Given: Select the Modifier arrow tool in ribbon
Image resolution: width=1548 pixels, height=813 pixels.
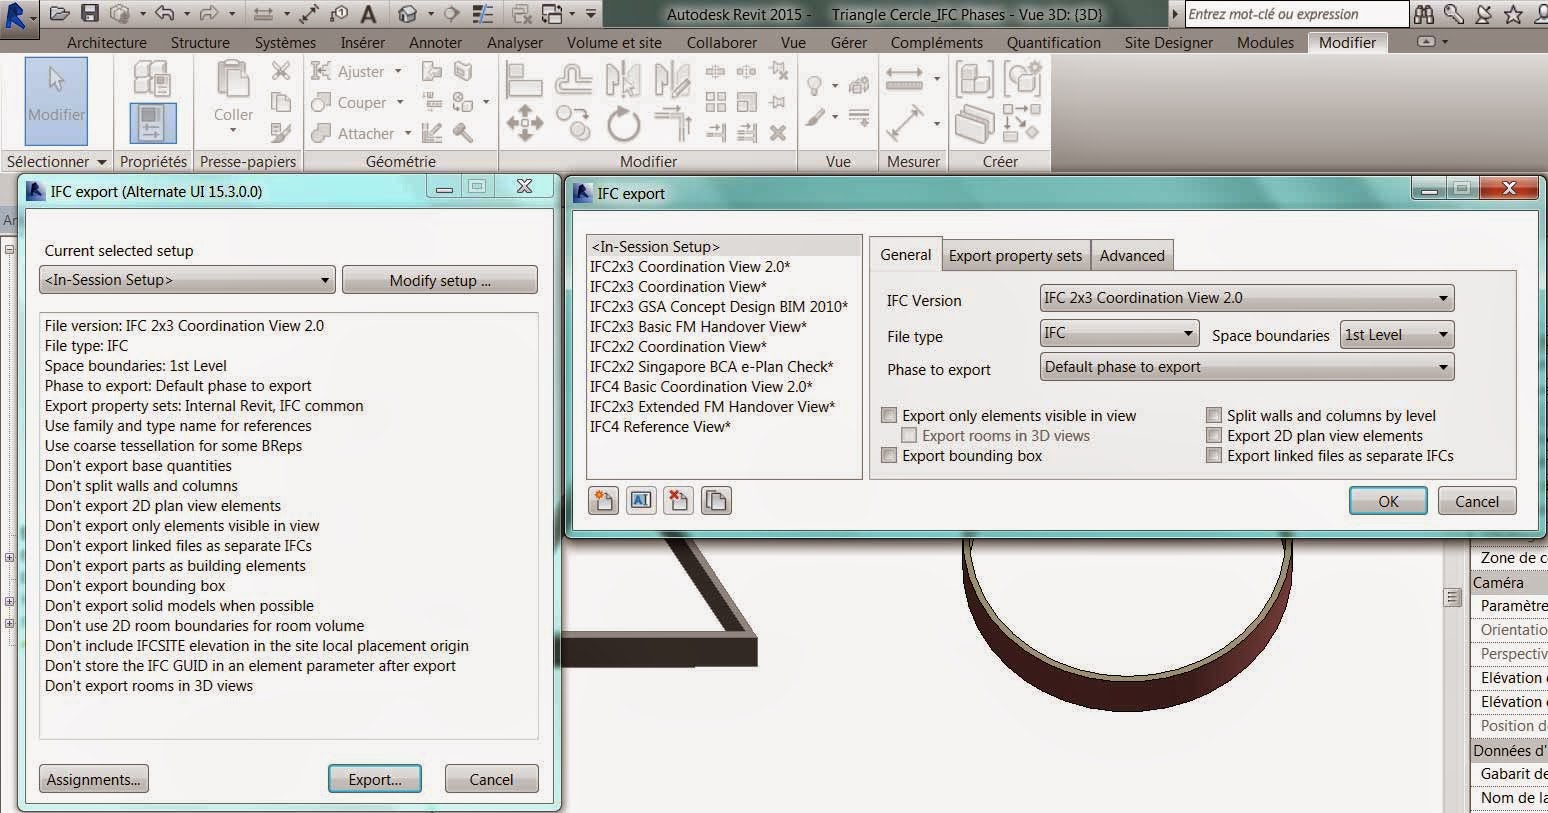Looking at the screenshot, I should coord(56,101).
